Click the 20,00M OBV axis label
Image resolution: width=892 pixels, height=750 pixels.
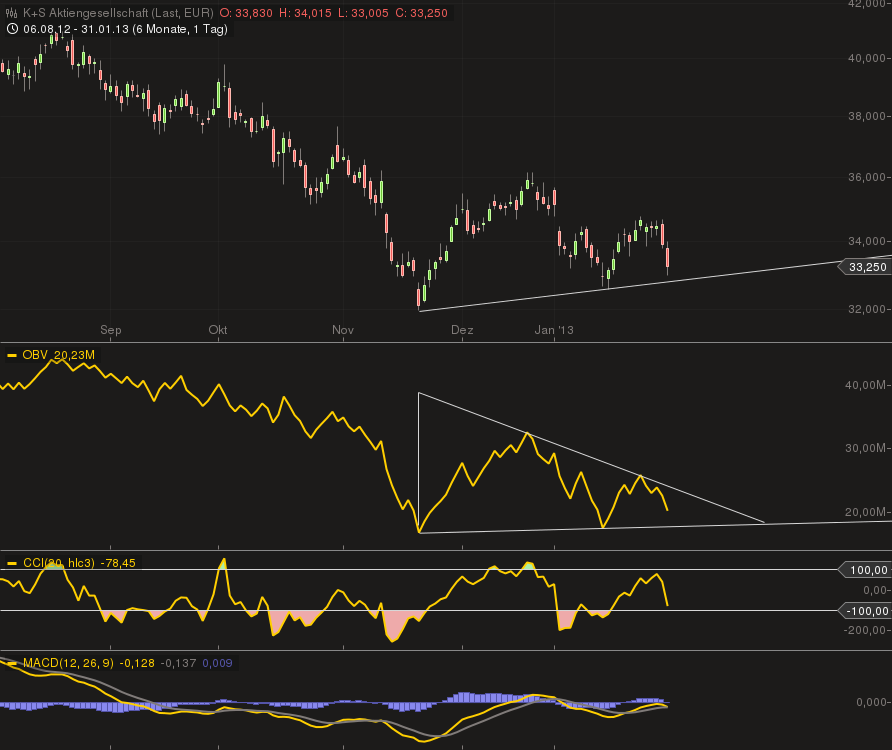click(x=865, y=512)
